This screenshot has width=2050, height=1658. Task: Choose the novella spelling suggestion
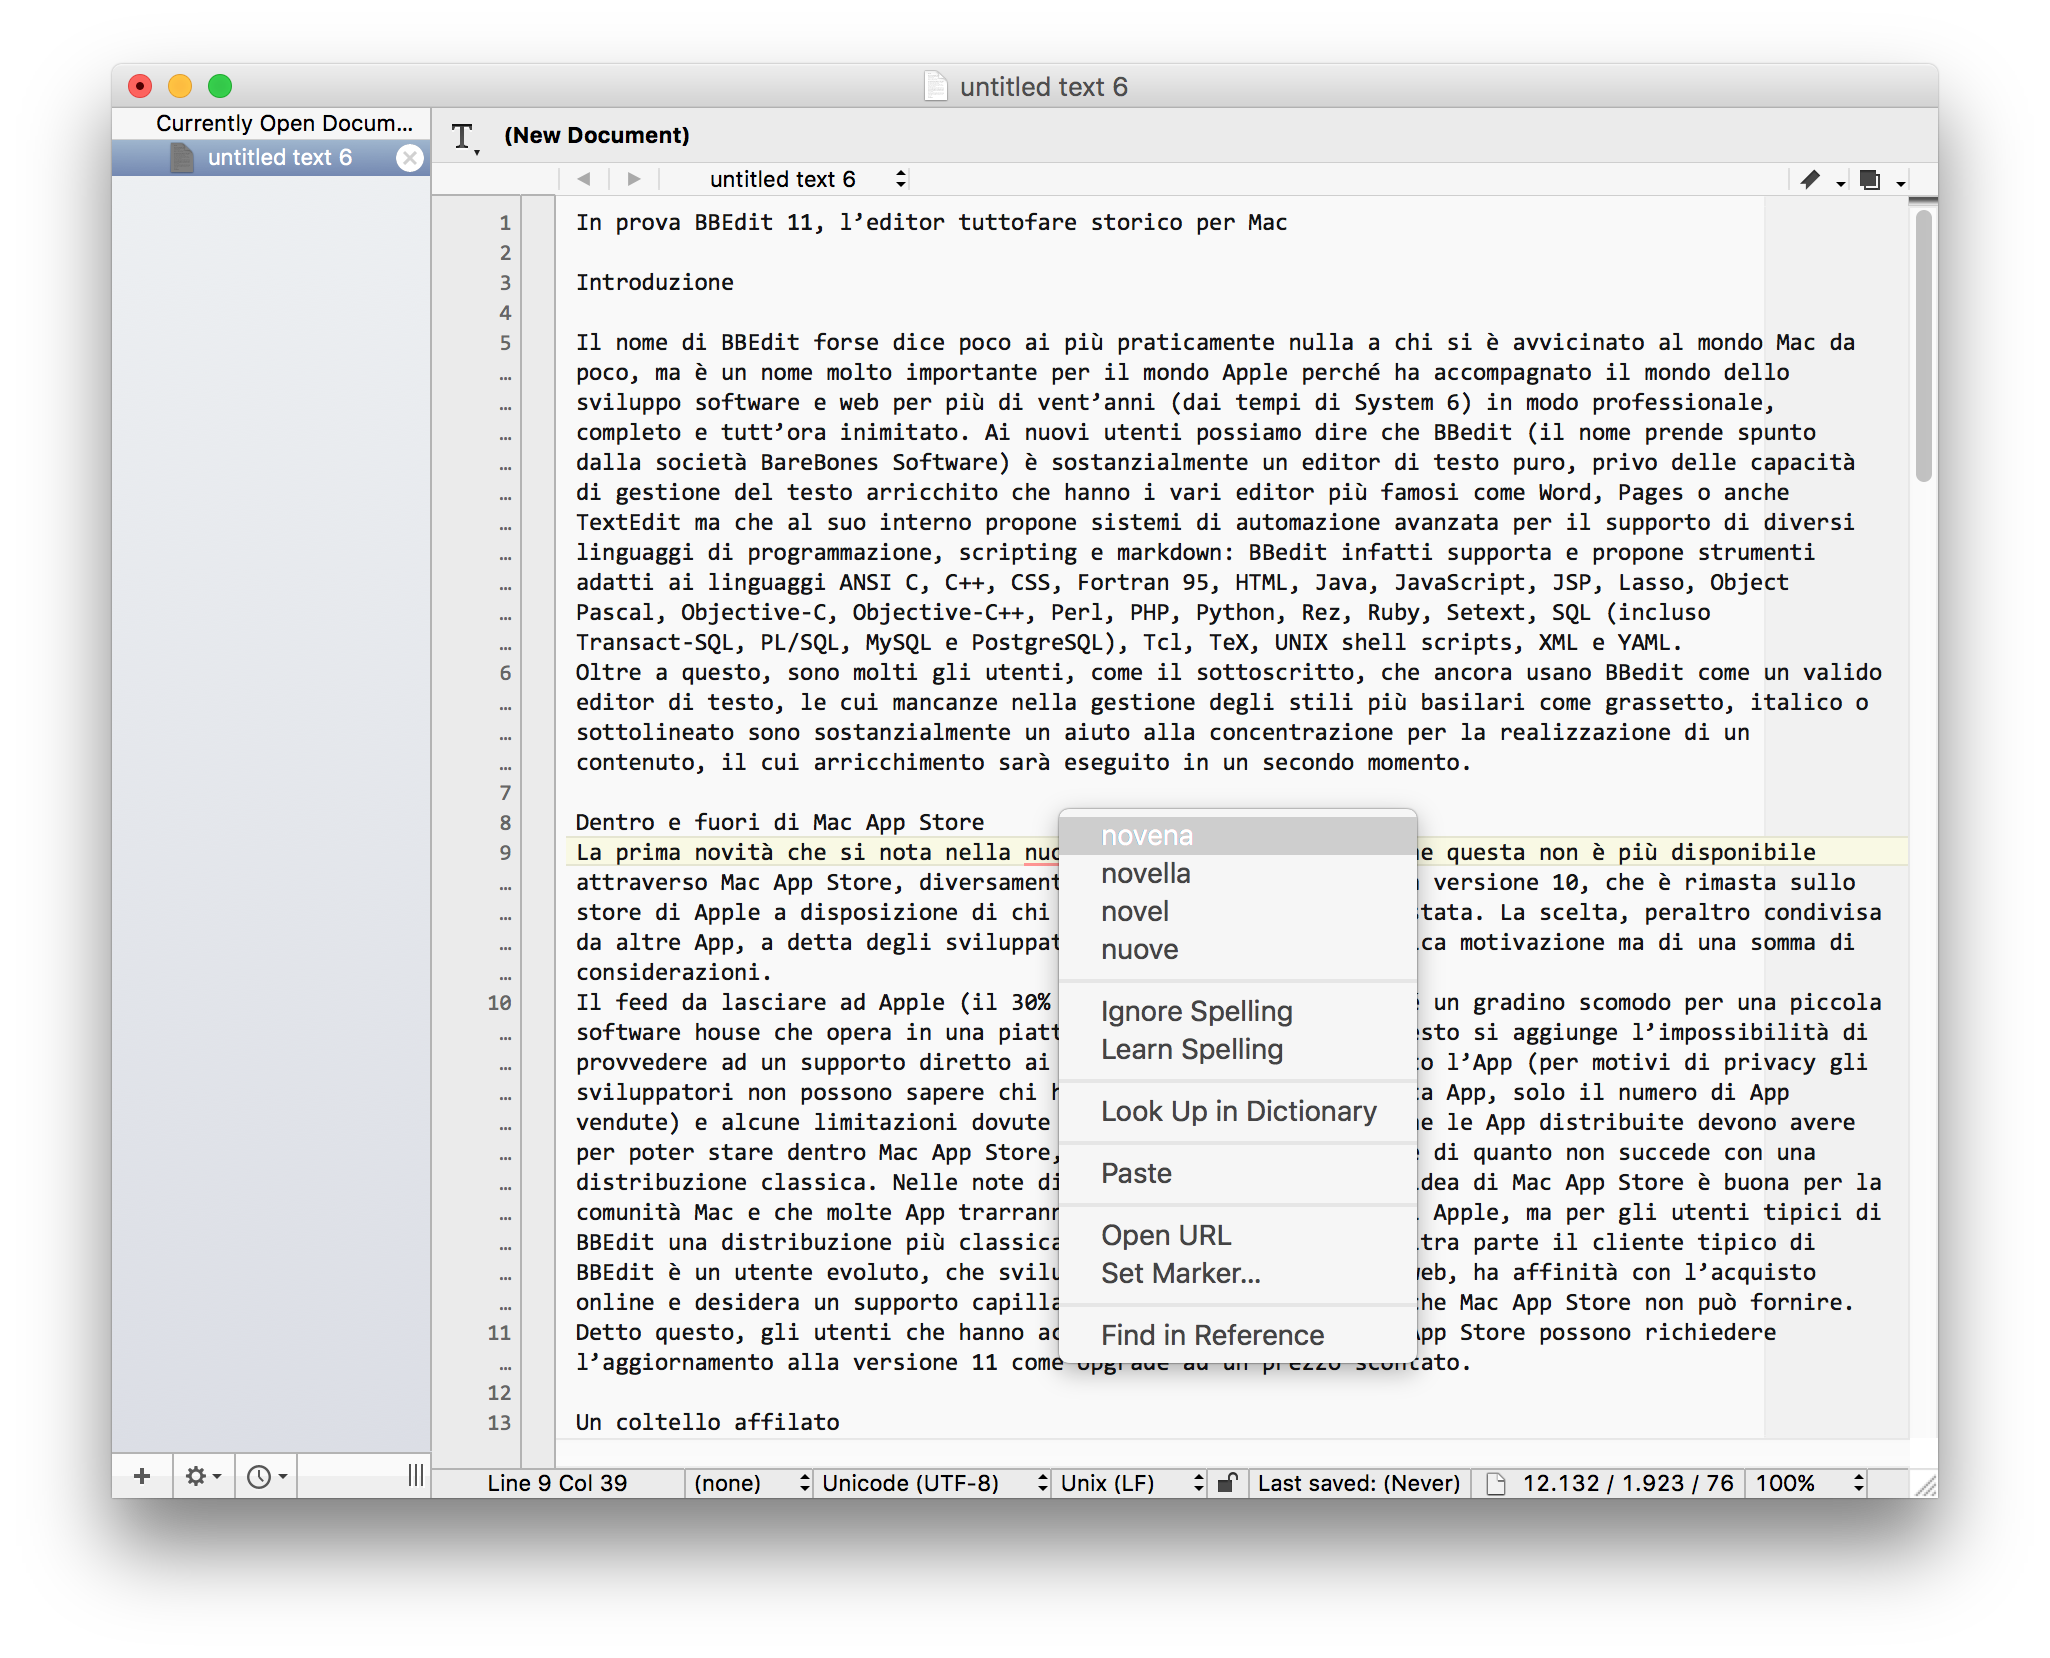tap(1145, 874)
